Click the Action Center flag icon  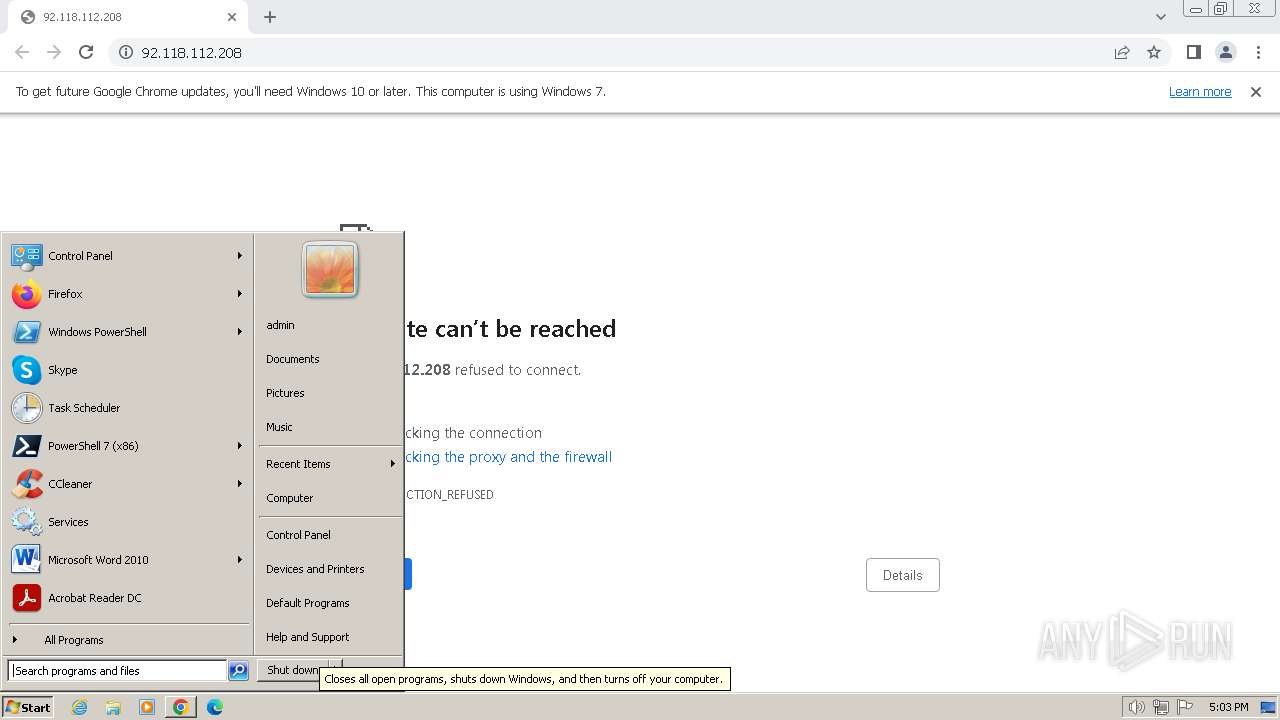1185,707
